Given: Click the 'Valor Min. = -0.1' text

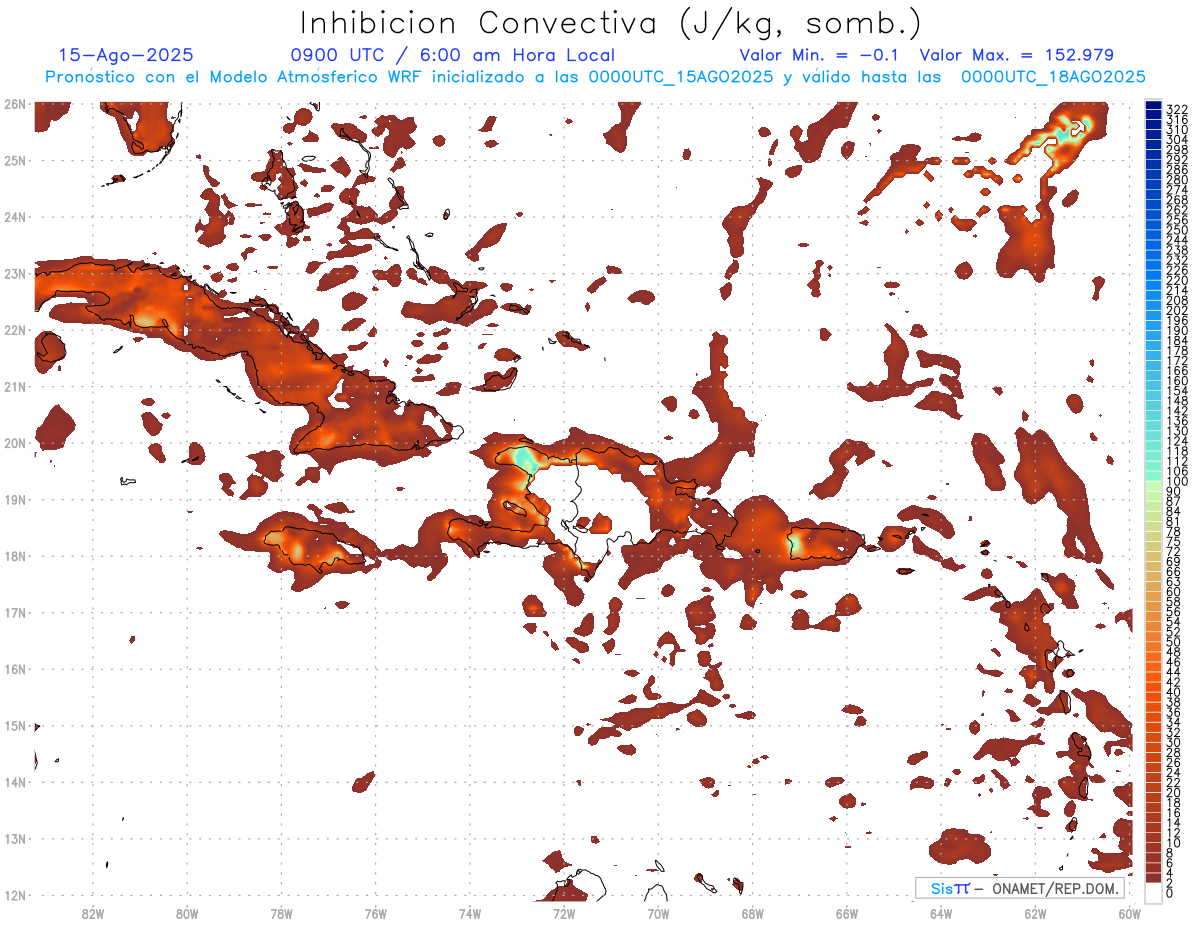Looking at the screenshot, I should (820, 55).
